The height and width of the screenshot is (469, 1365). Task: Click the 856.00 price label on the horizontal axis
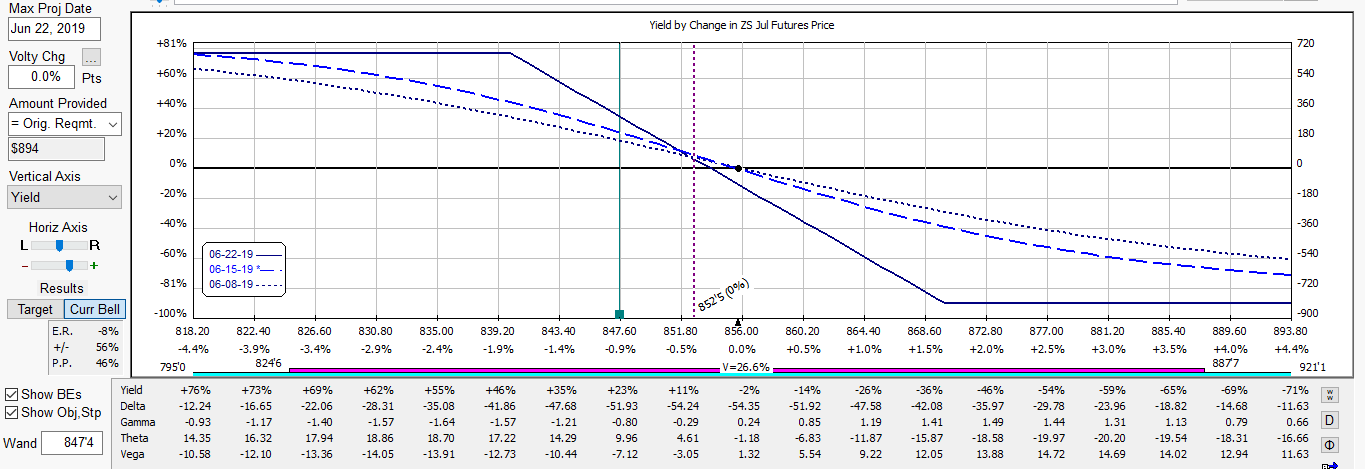coord(741,331)
